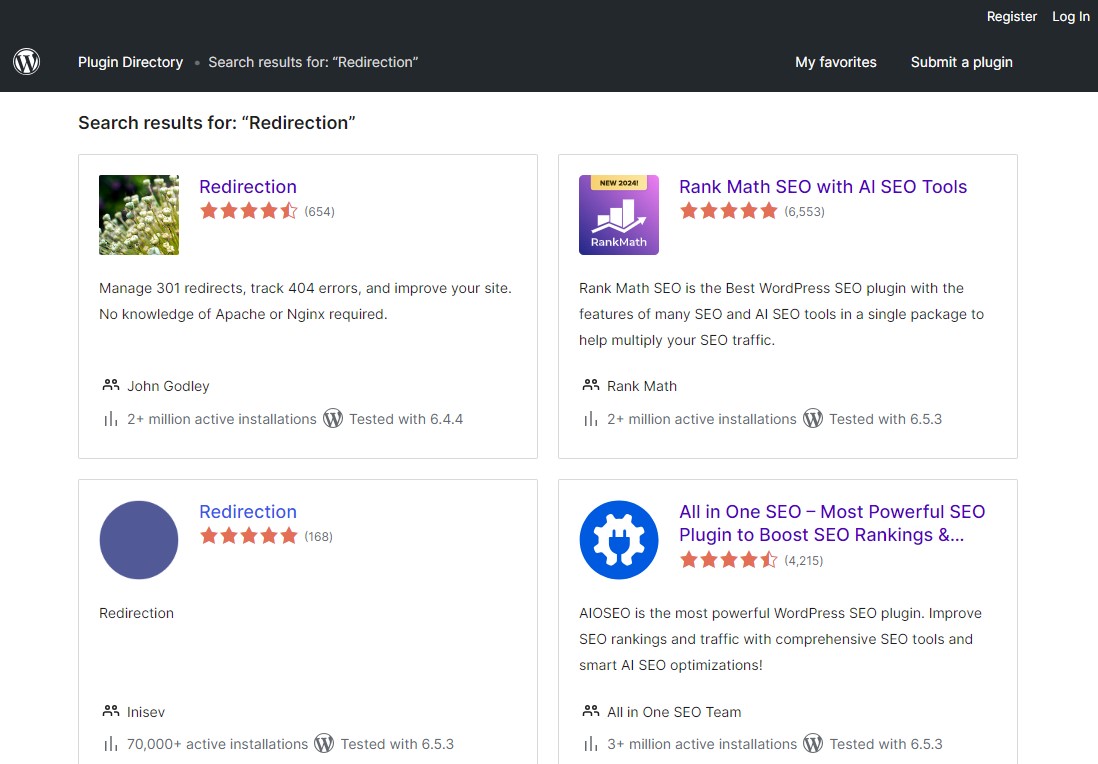Click the authors icon beside Rank Math
Screen dimensions: 1098x764
coord(591,385)
